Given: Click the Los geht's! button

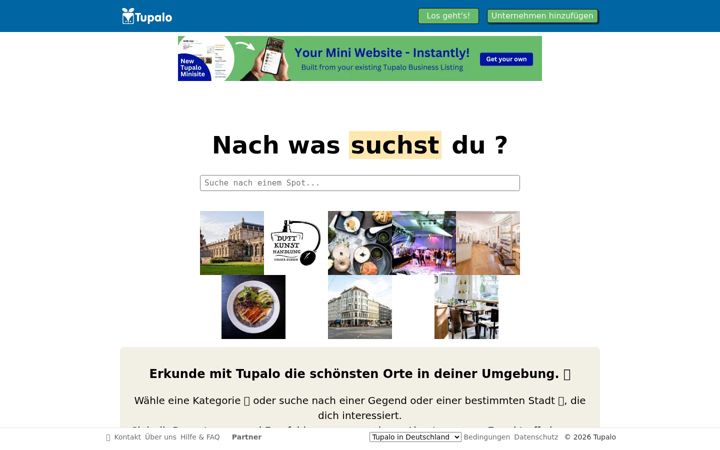Looking at the screenshot, I should click(448, 16).
